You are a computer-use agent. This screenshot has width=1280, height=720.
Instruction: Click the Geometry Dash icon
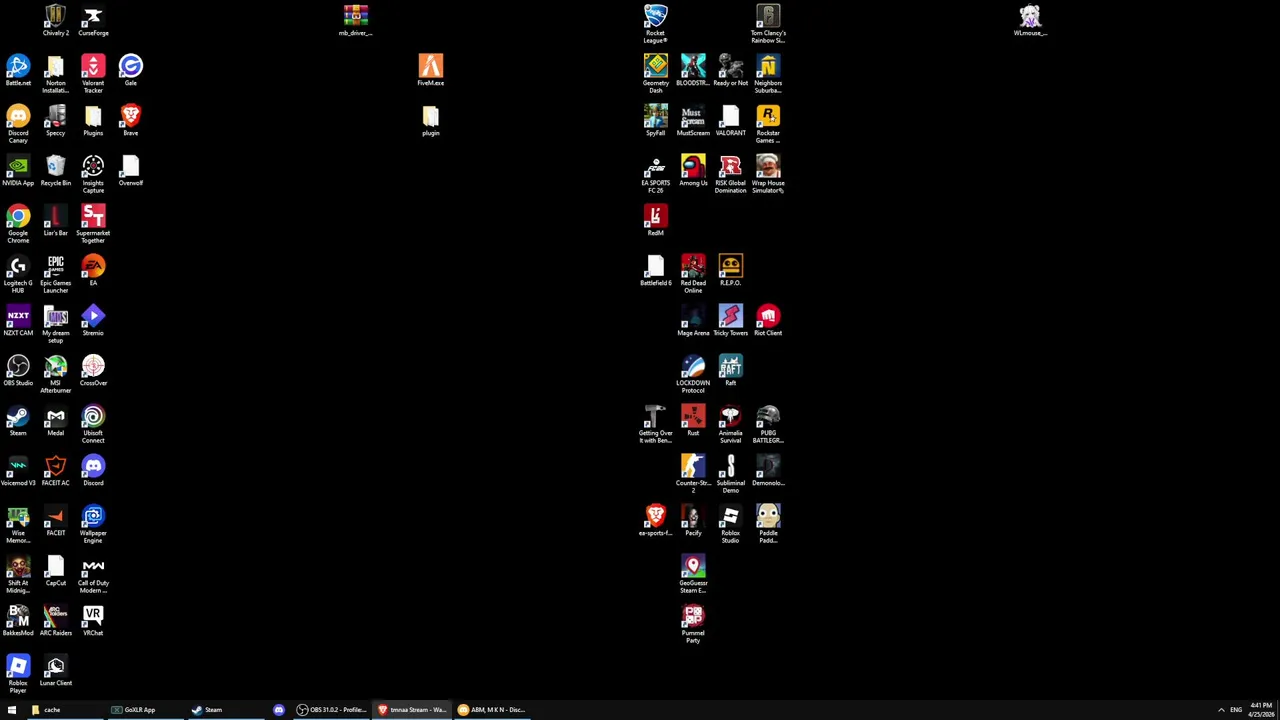pos(655,73)
